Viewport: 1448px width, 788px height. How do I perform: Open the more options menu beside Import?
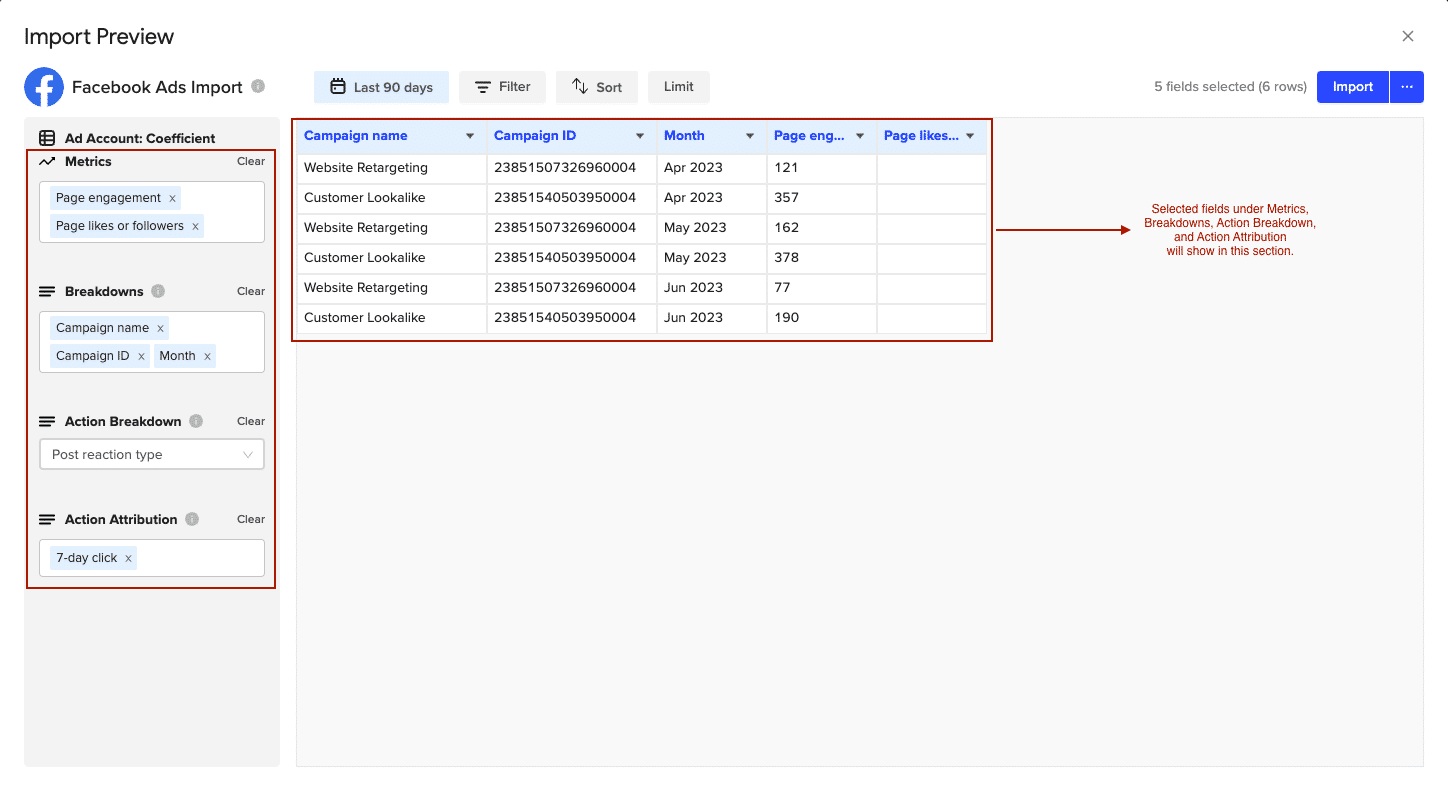[x=1406, y=87]
